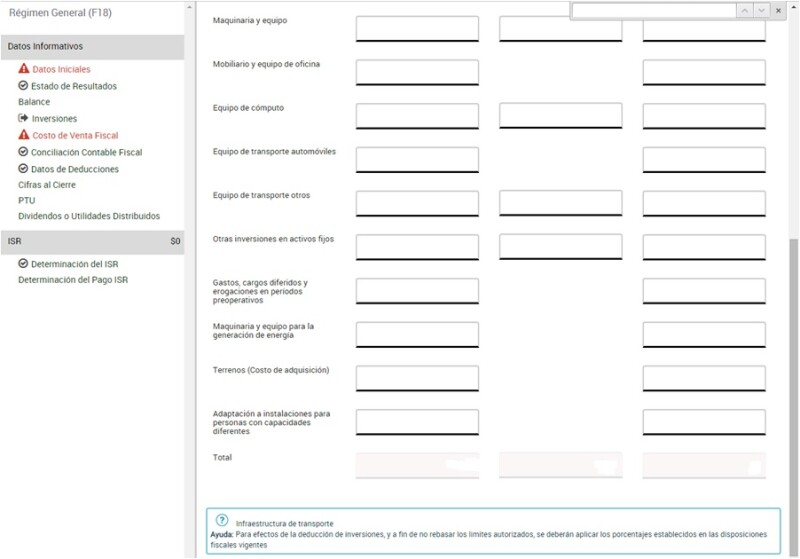This screenshot has width=800, height=559.
Task: Click last field of Terrenos (Costo de adquisición)
Action: [x=704, y=378]
